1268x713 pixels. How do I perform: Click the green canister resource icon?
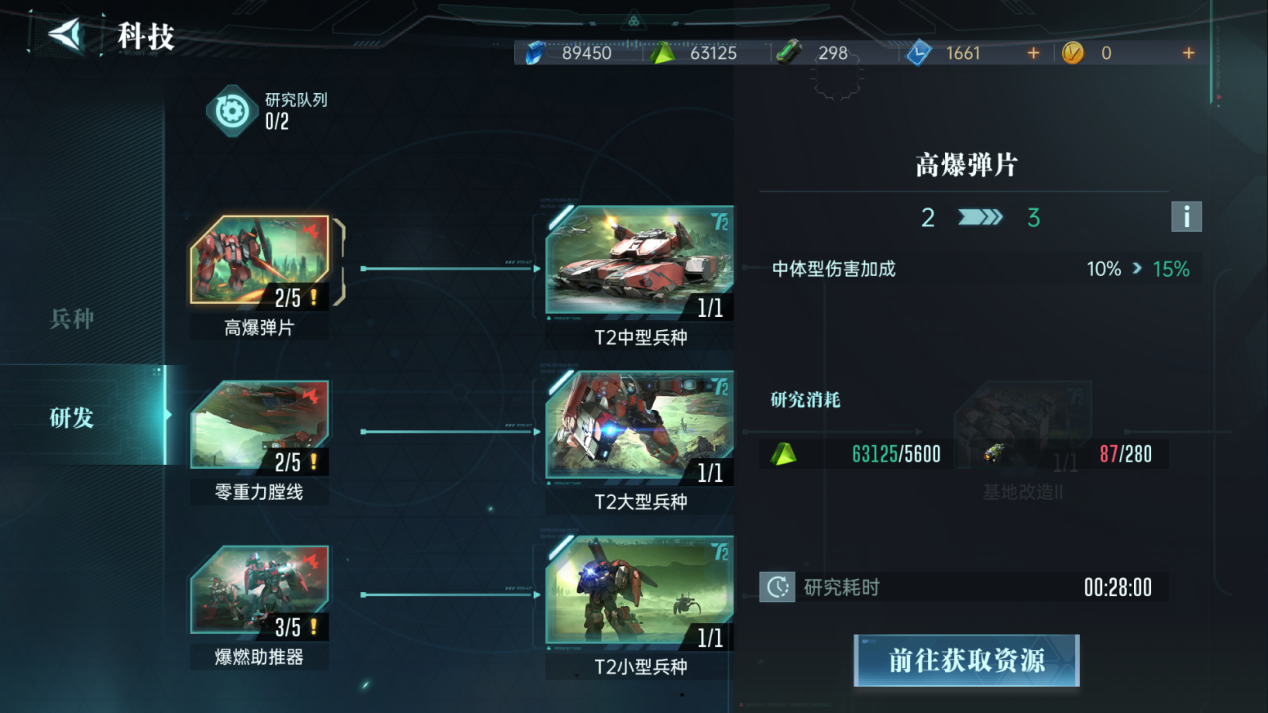pyautogui.click(x=789, y=53)
